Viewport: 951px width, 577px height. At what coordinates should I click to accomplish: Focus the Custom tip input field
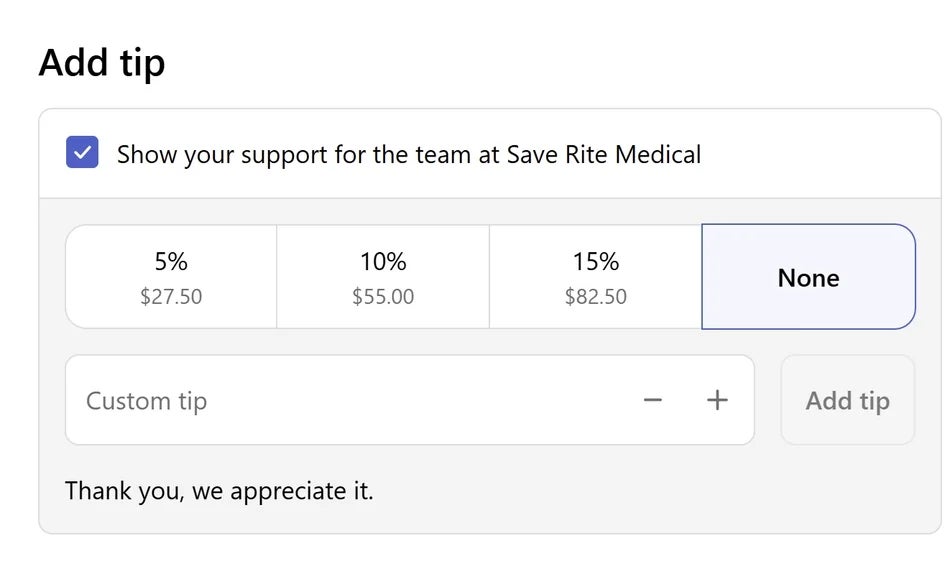click(x=350, y=400)
